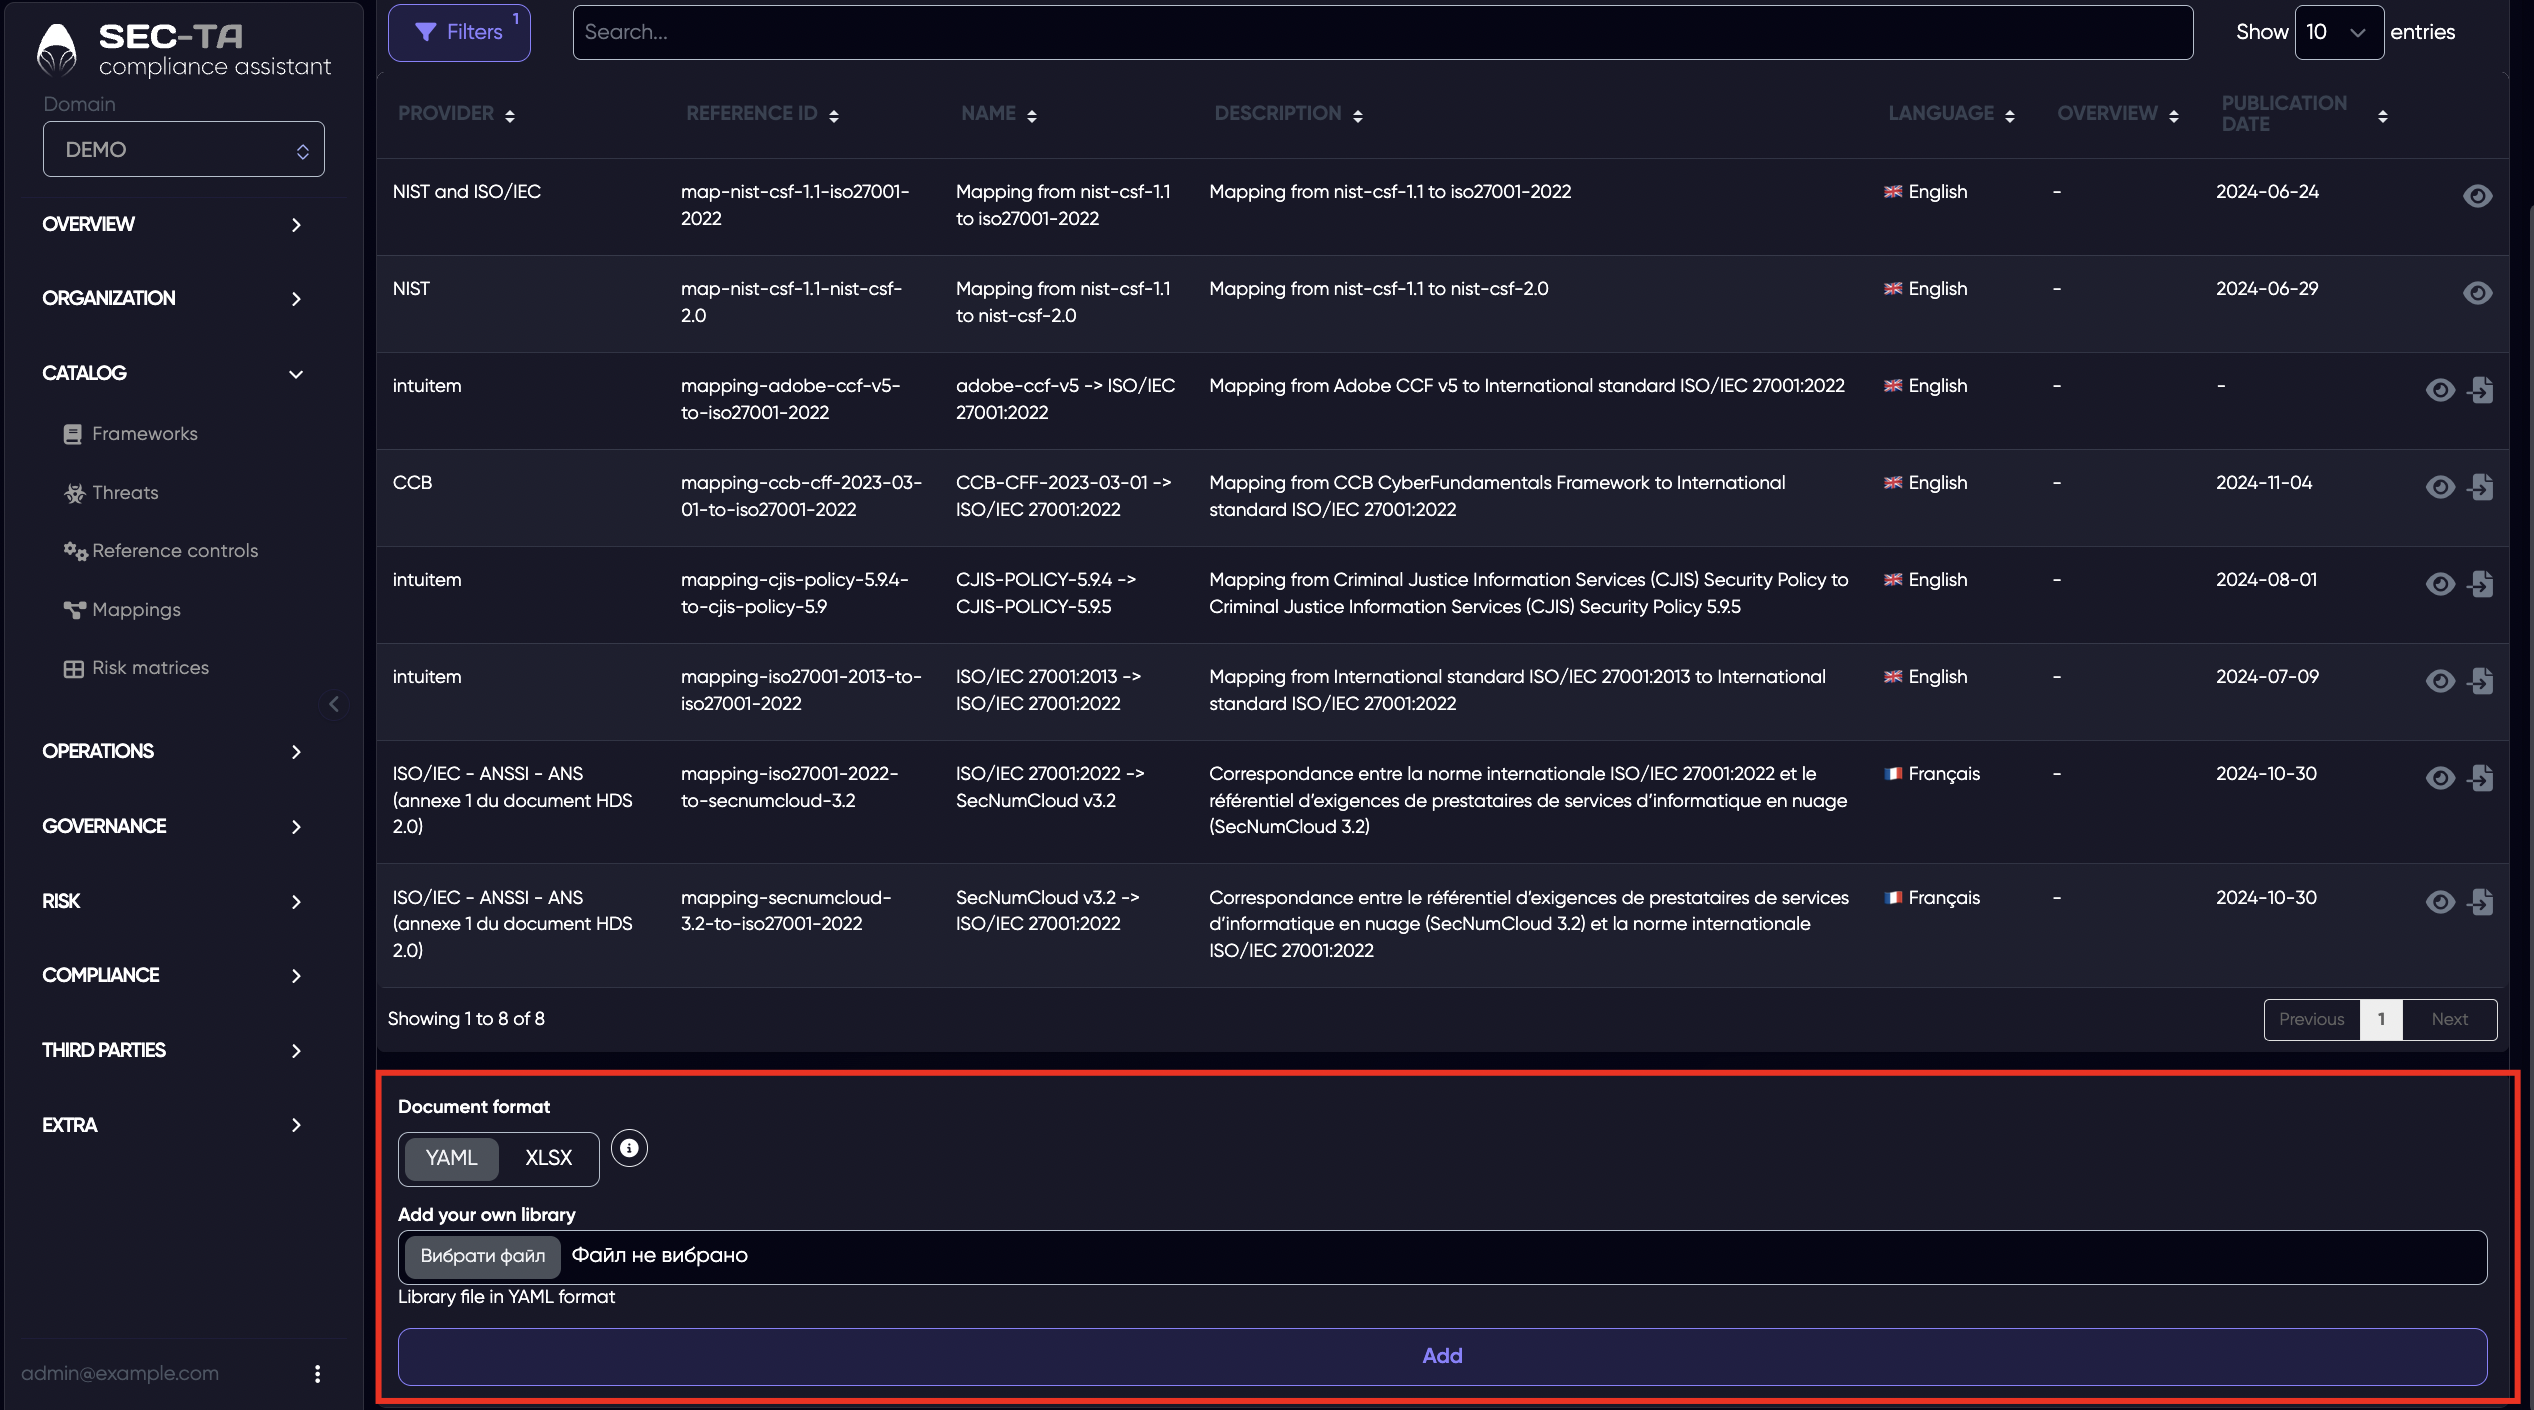Open the Filters button

coord(459,32)
